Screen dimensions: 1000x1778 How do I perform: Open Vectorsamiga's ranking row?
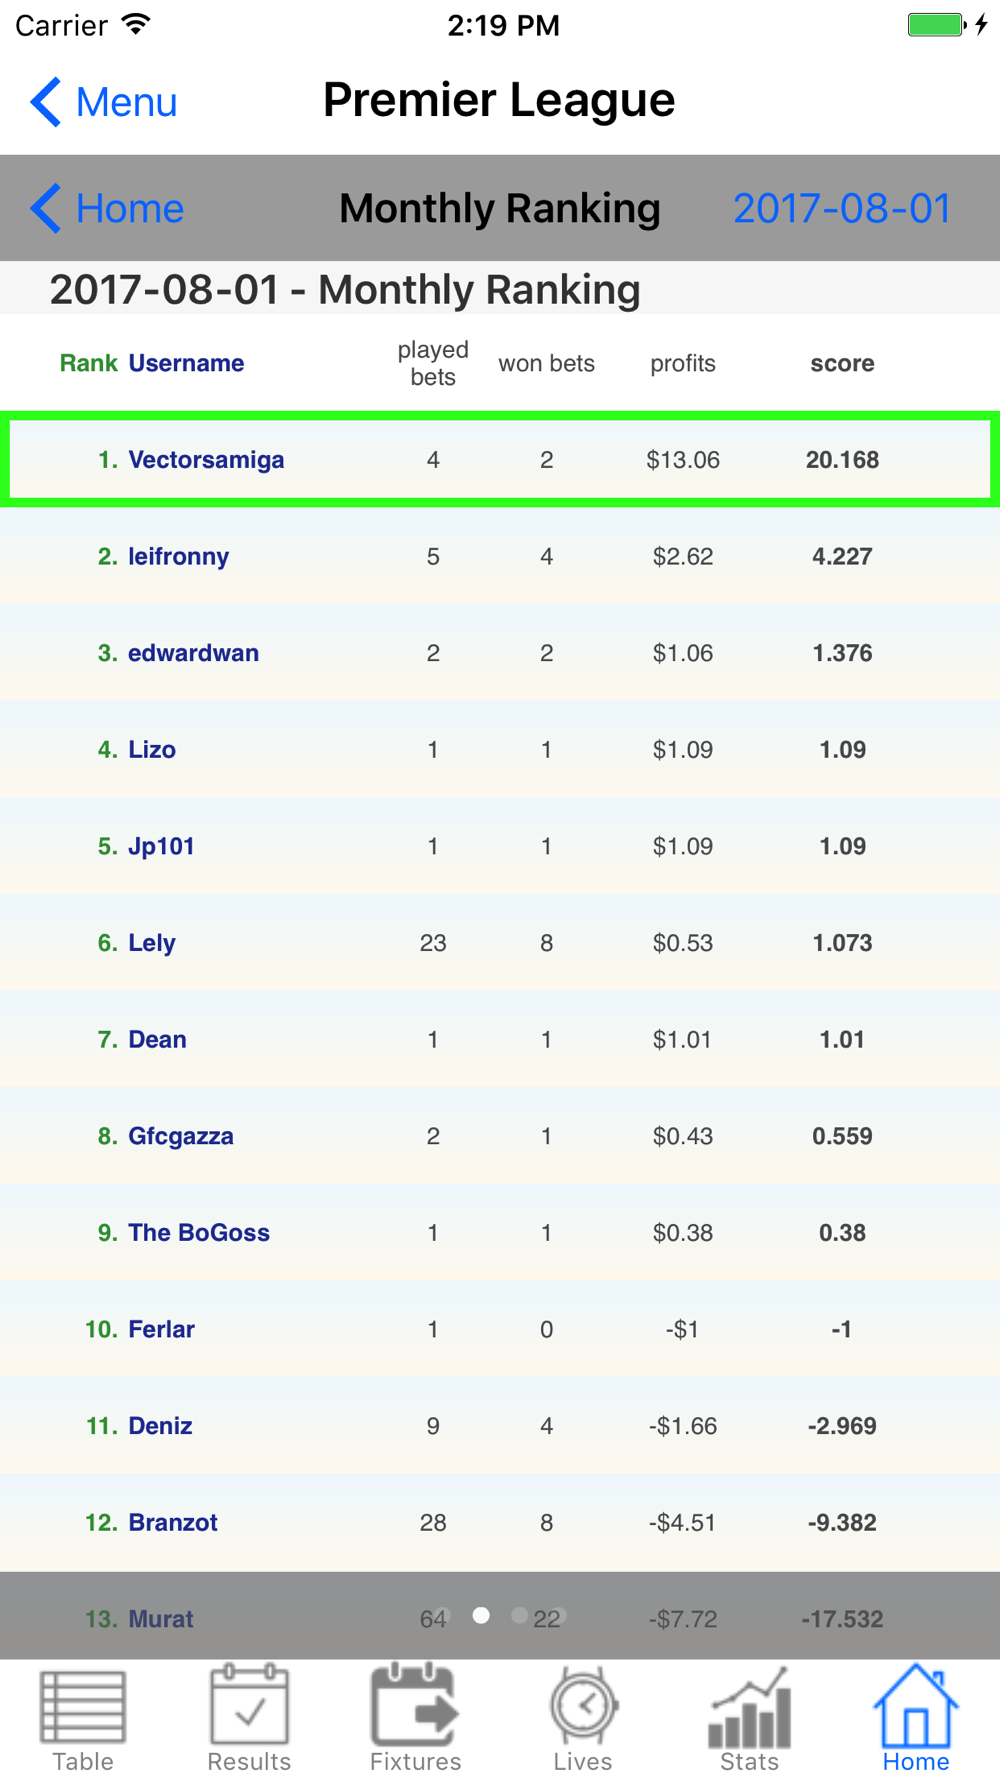[500, 460]
